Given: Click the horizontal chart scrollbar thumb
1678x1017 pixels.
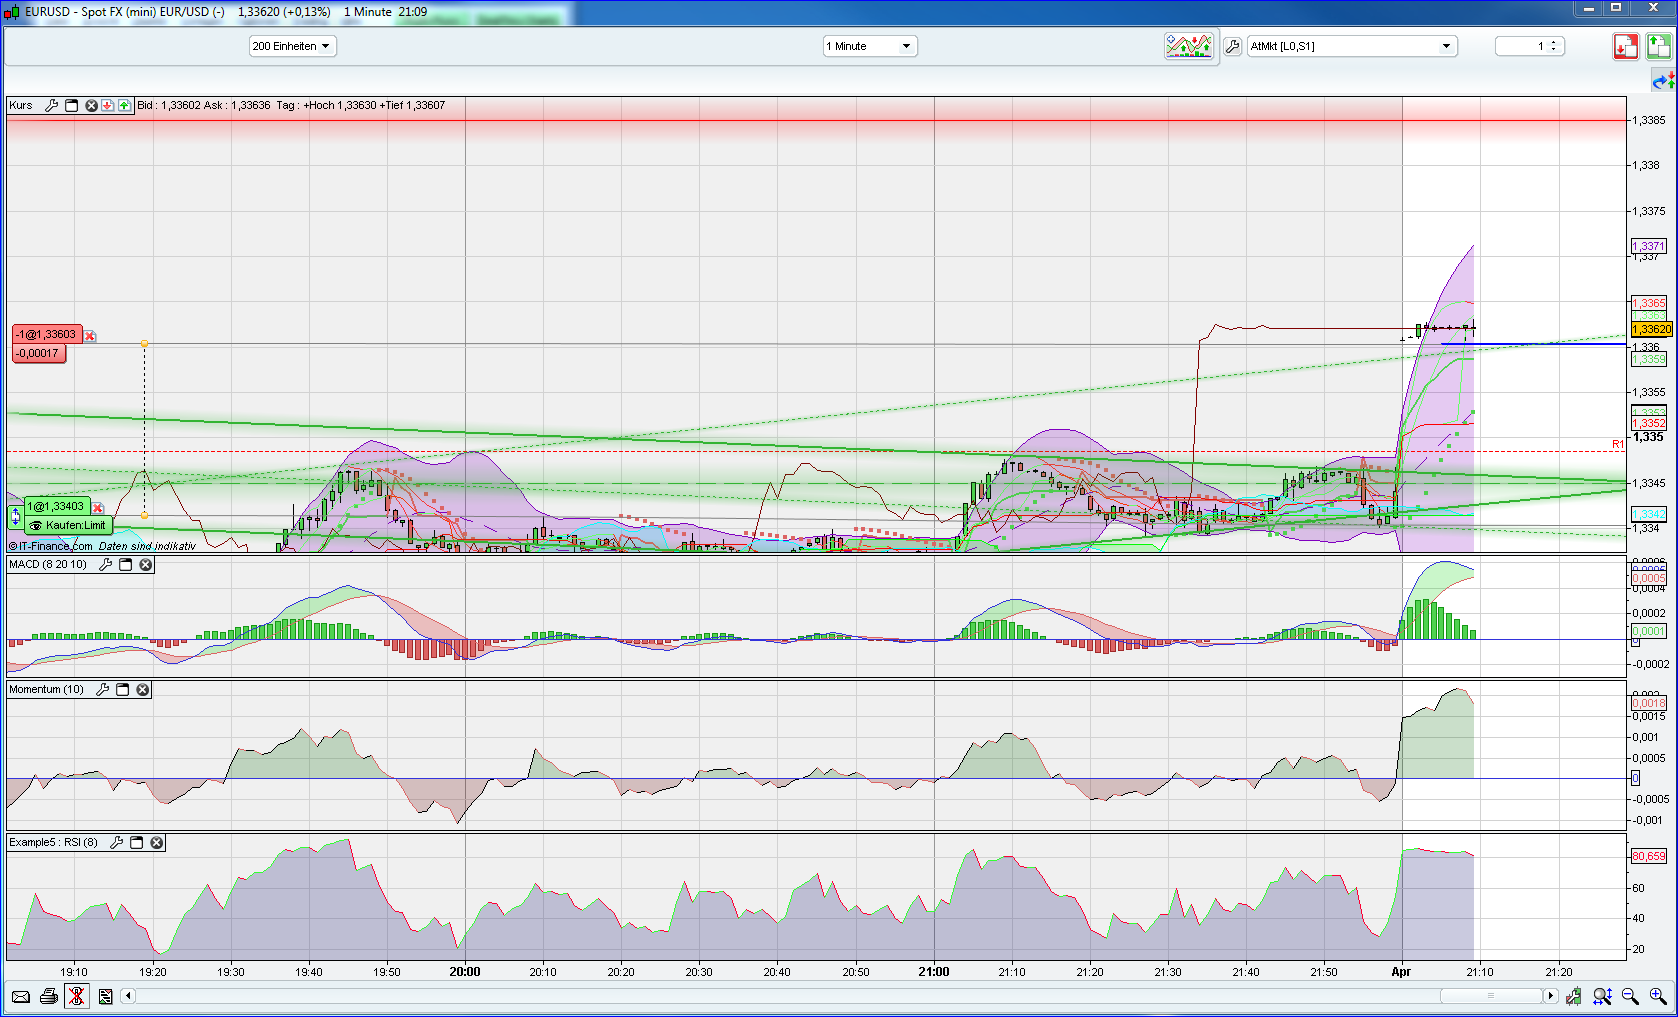Looking at the screenshot, I should (1490, 996).
